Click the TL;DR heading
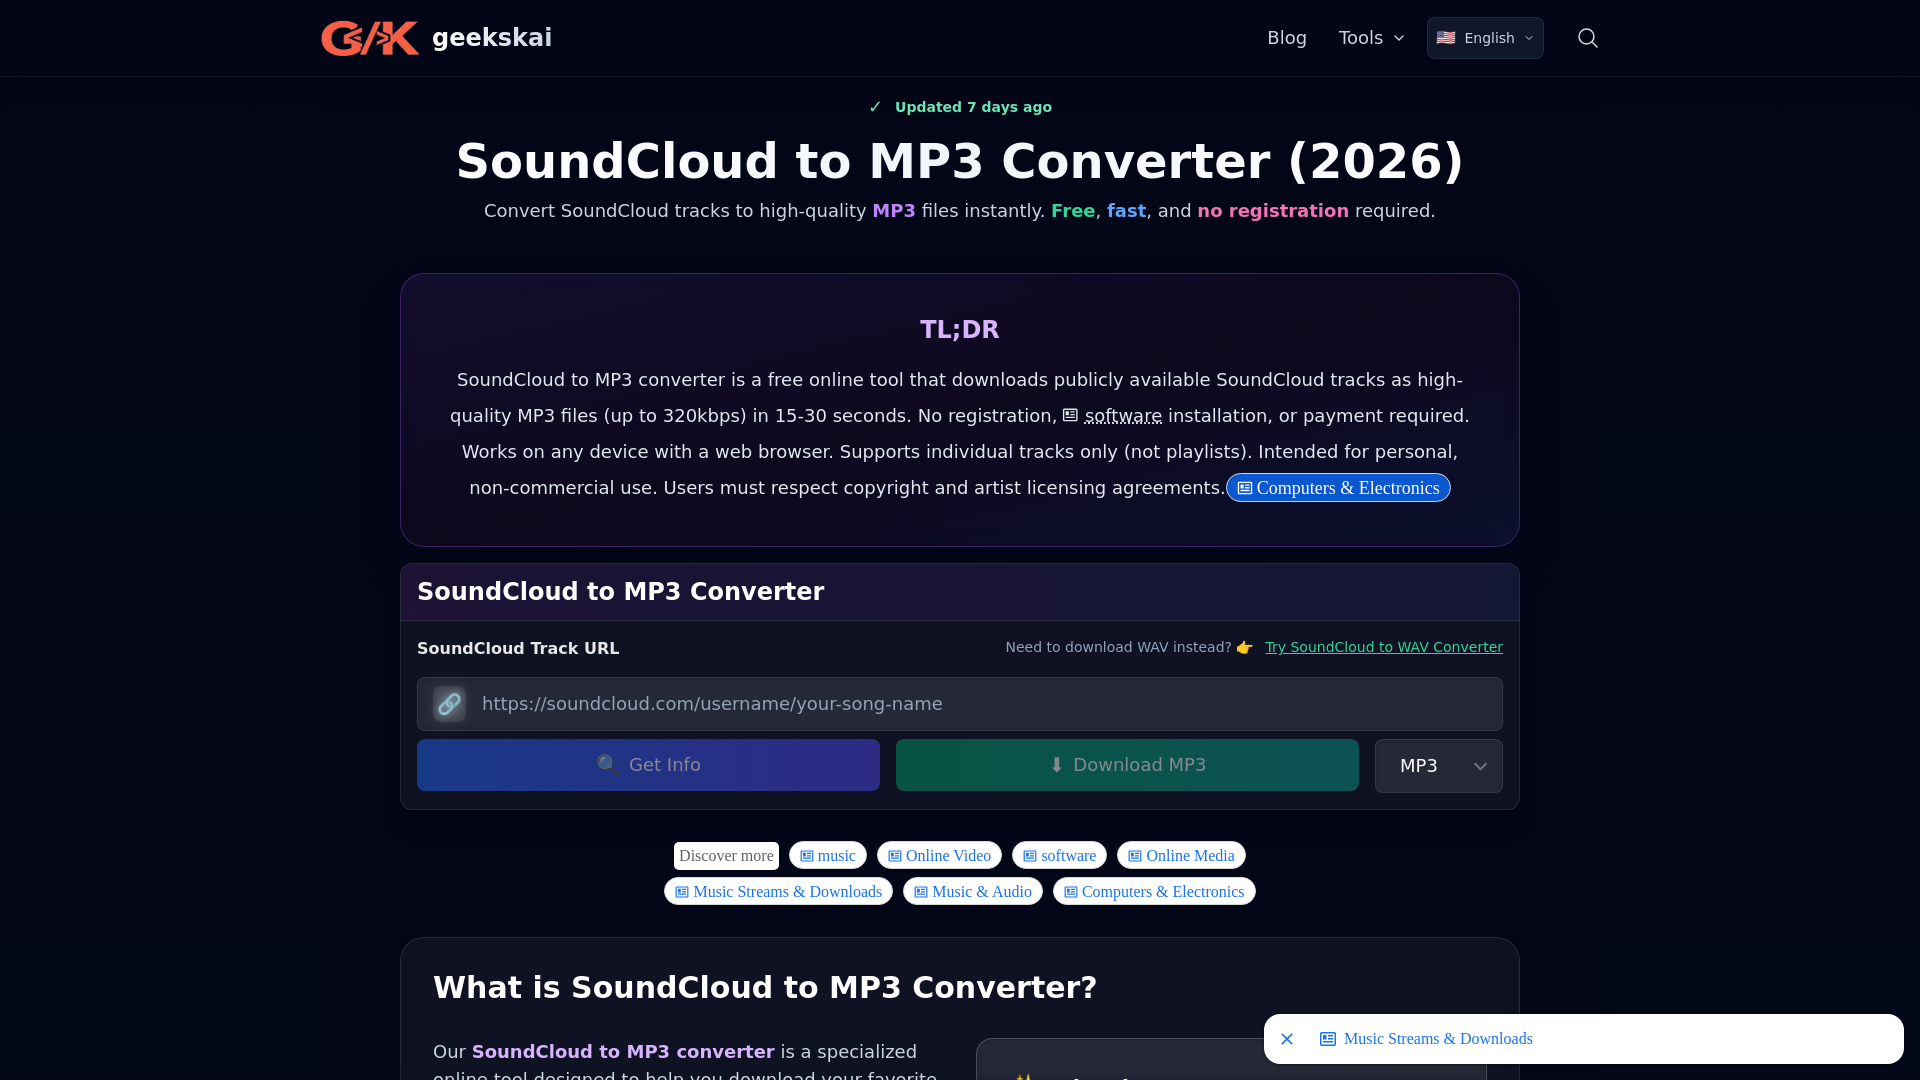Viewport: 1920px width, 1080px height. [x=960, y=329]
